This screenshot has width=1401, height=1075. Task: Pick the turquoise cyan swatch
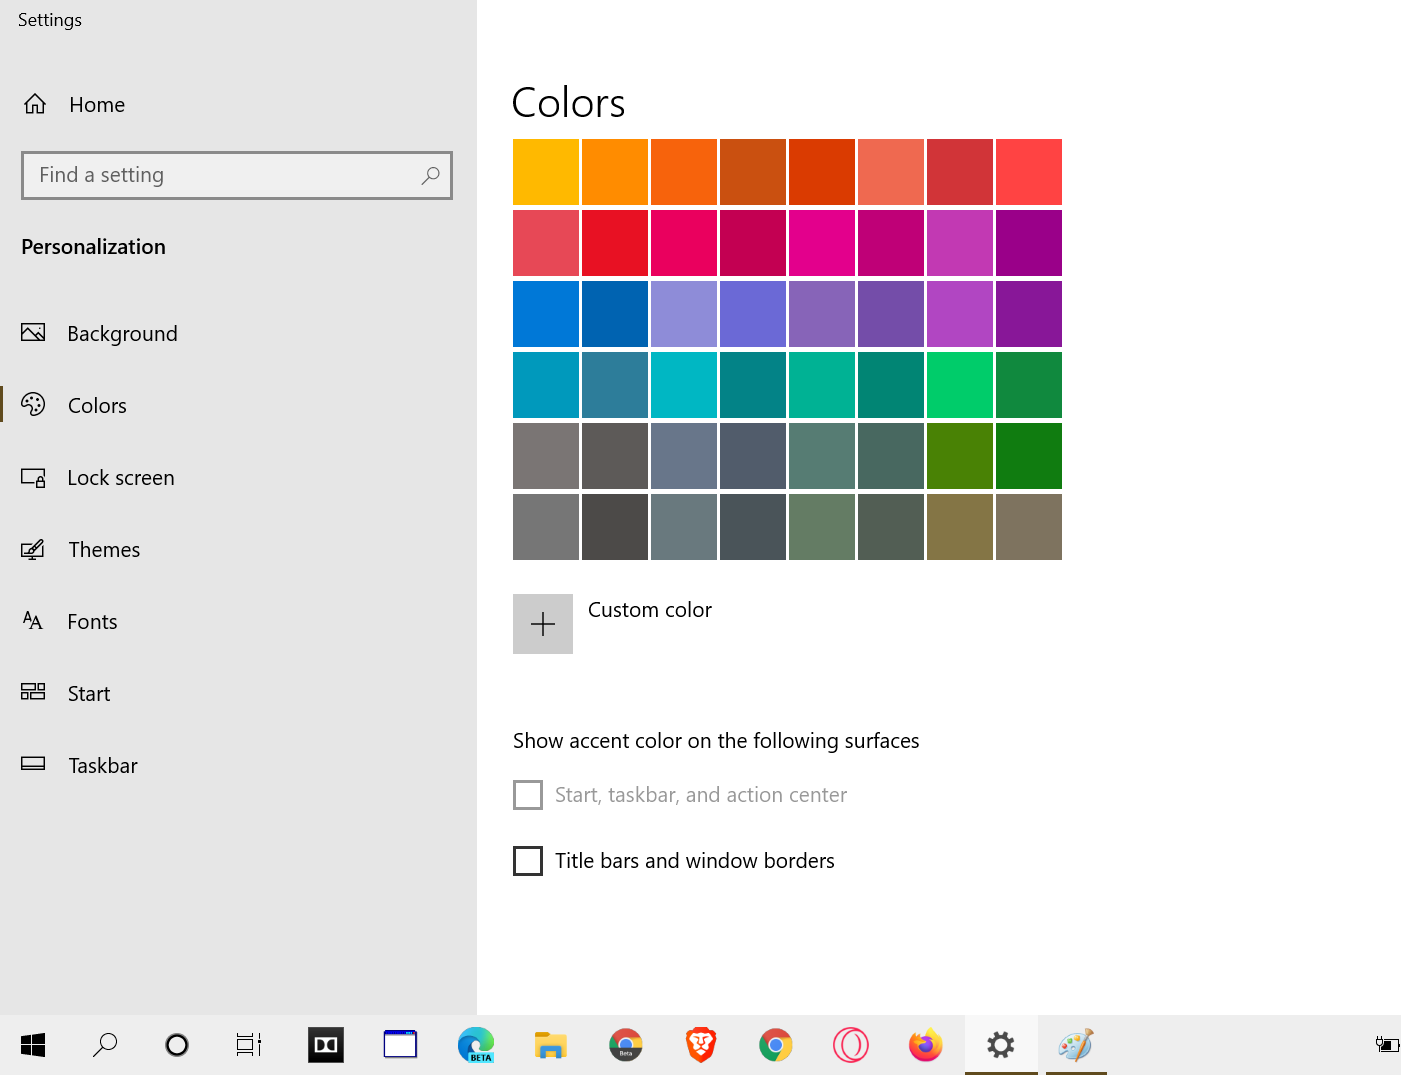click(x=684, y=385)
